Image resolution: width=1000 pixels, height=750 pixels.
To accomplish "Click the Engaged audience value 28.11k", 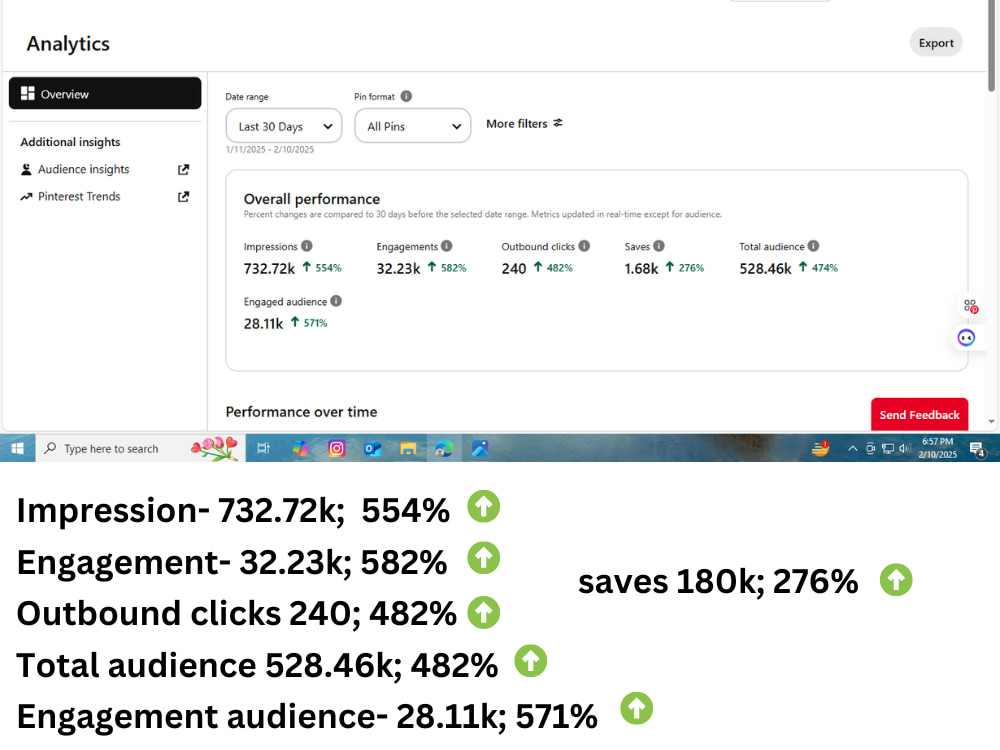I will point(263,324).
